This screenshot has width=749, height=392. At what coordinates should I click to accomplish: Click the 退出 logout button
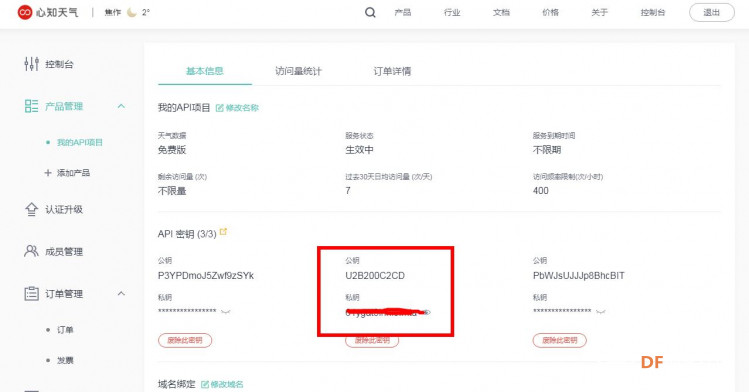tap(712, 12)
